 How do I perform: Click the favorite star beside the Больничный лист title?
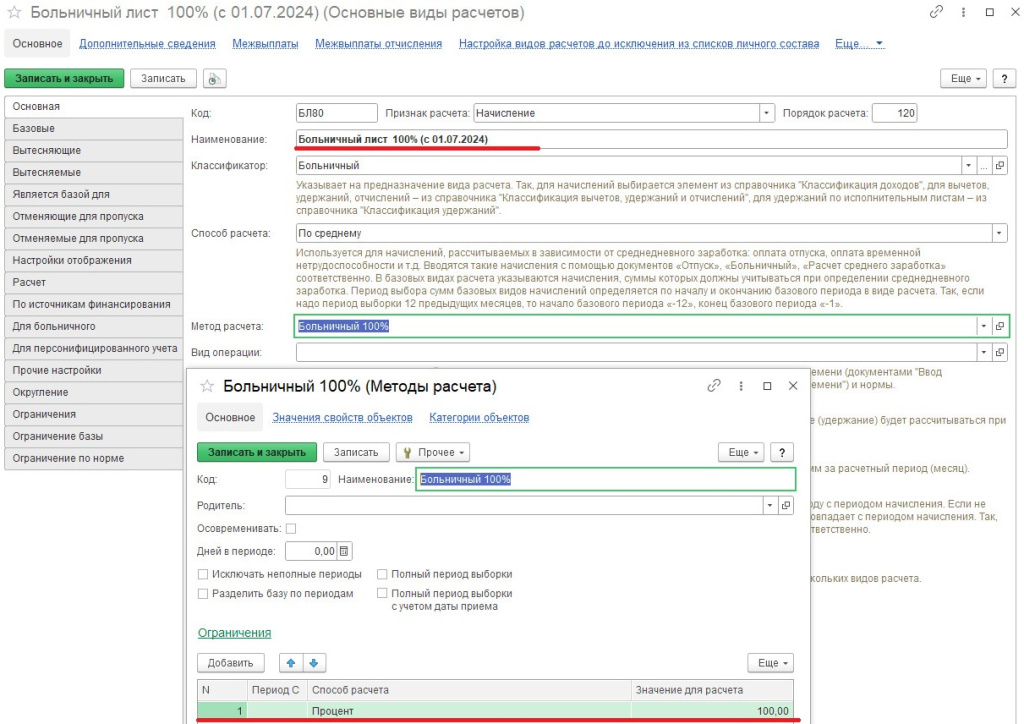[x=14, y=13]
